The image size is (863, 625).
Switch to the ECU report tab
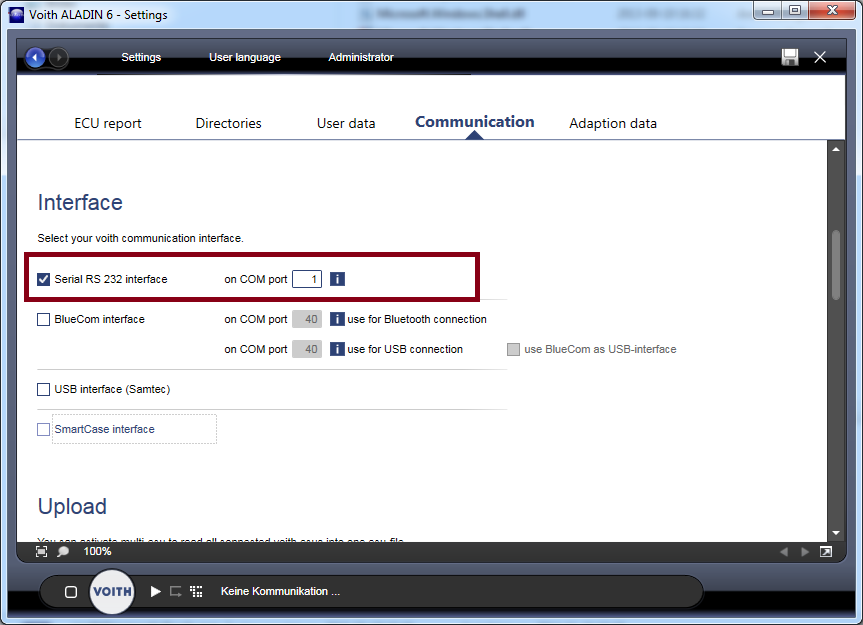(x=108, y=123)
